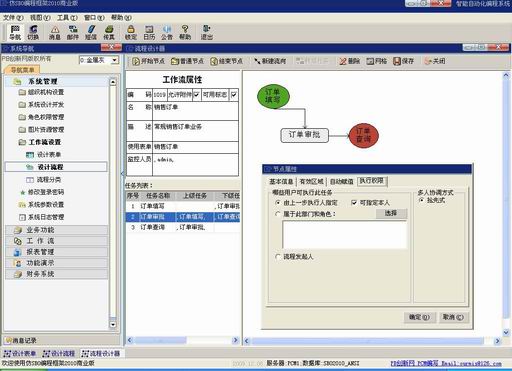Click the 帮助 help question-mark icon
Image resolution: width=512 pixels, height=371 pixels.
pyautogui.click(x=185, y=32)
